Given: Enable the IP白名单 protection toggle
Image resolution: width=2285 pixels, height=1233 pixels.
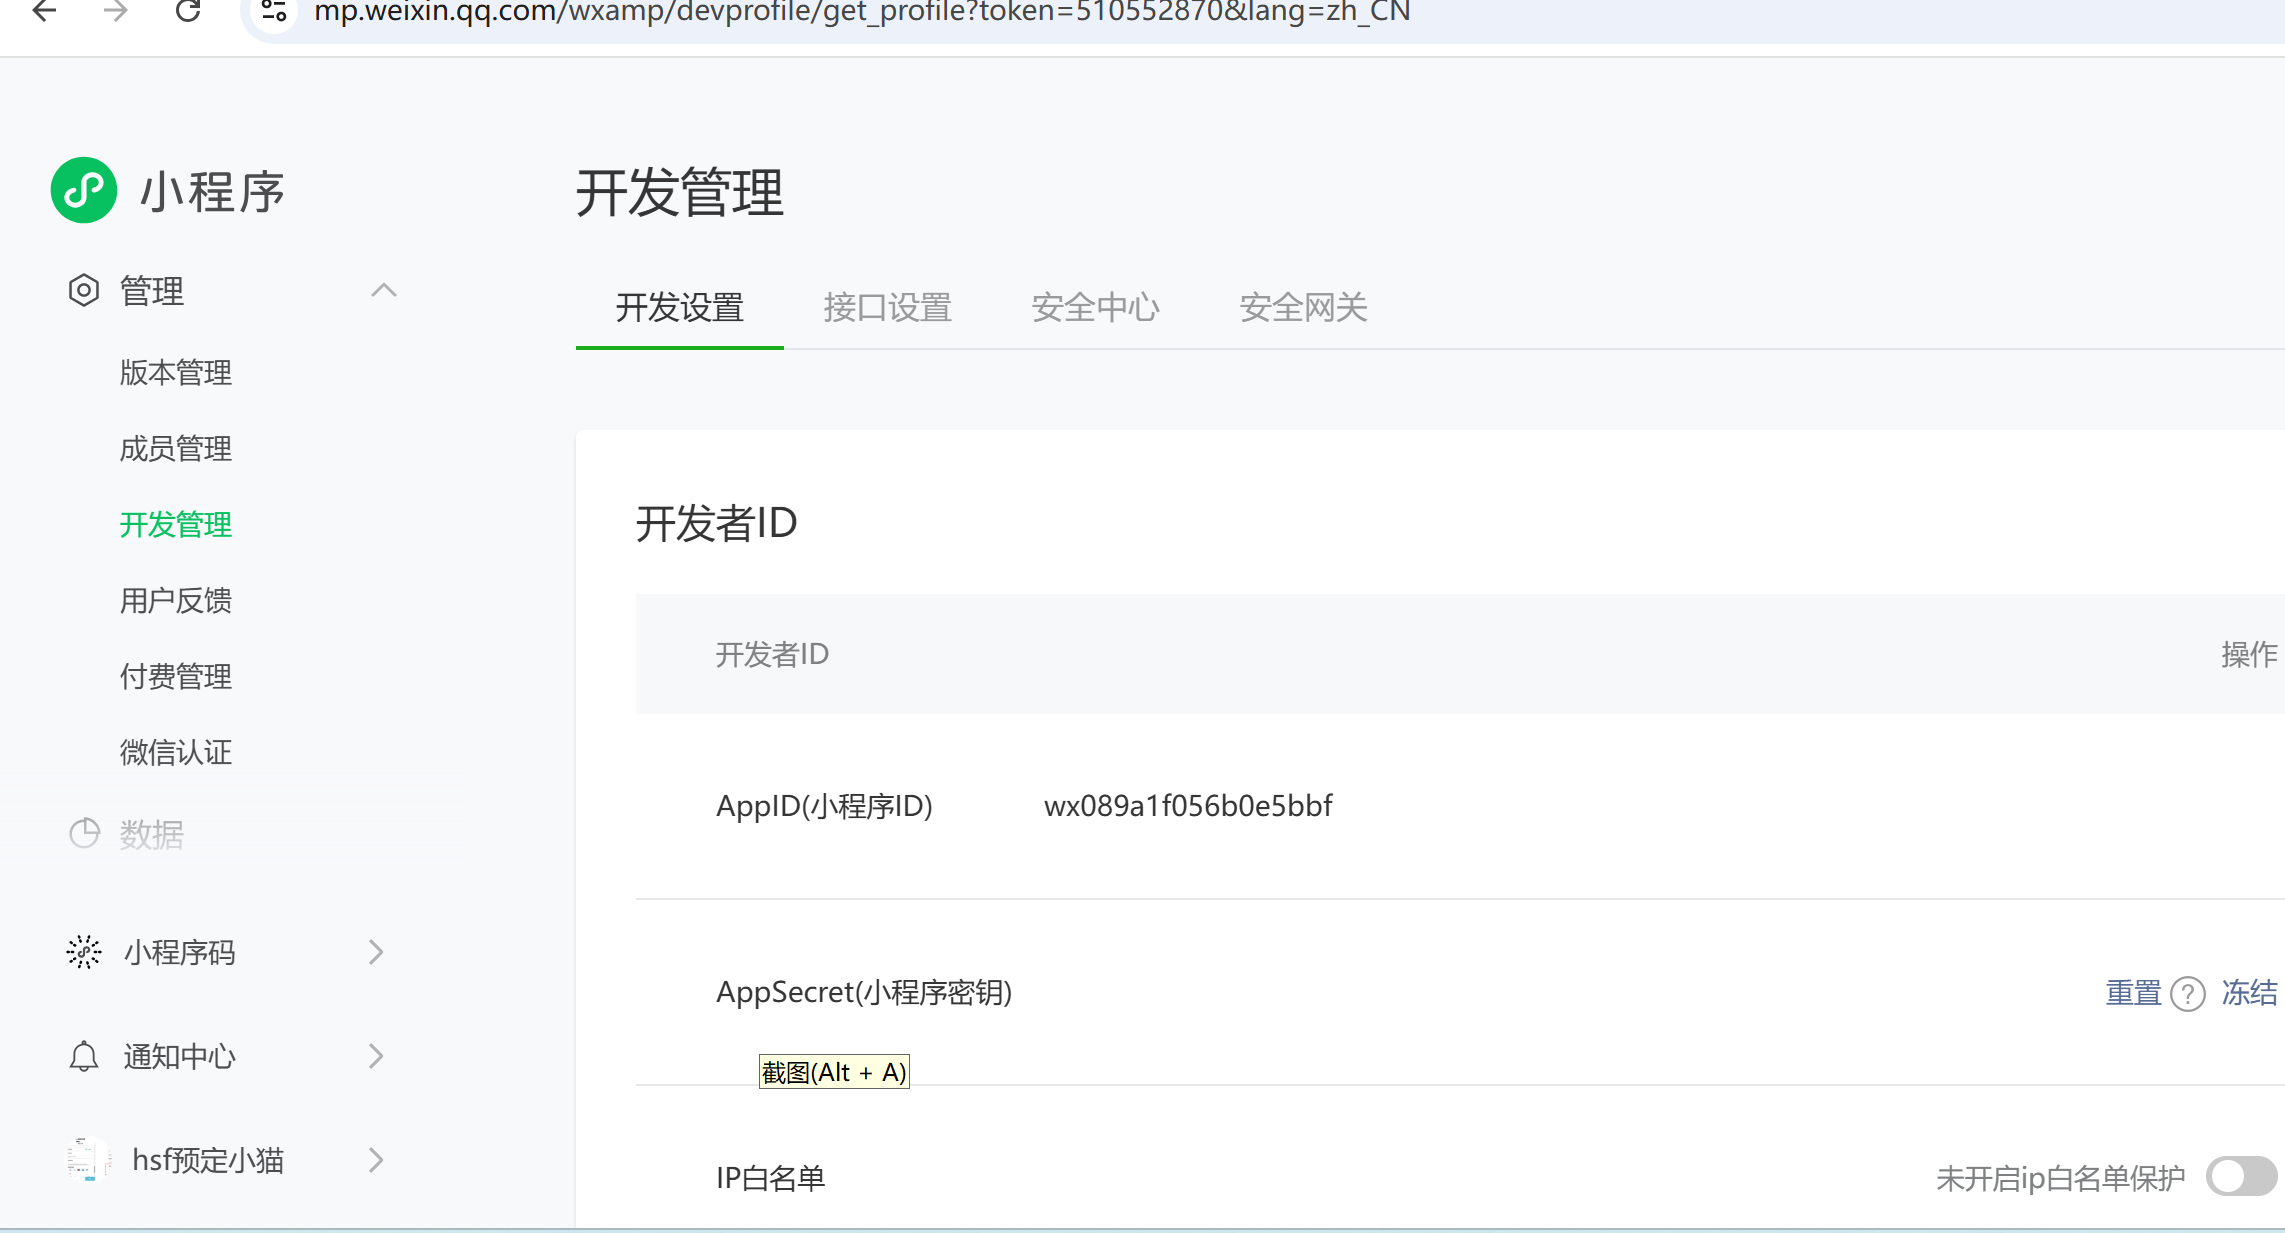Looking at the screenshot, I should [x=2241, y=1177].
